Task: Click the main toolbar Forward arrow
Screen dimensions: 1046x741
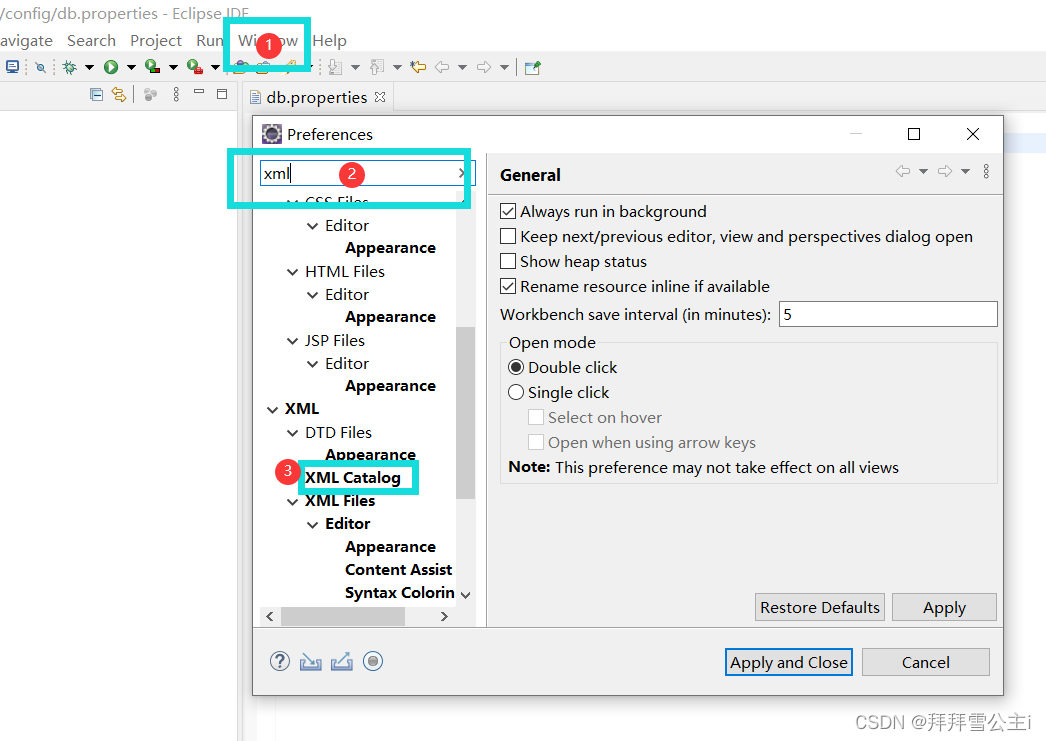Action: click(484, 67)
